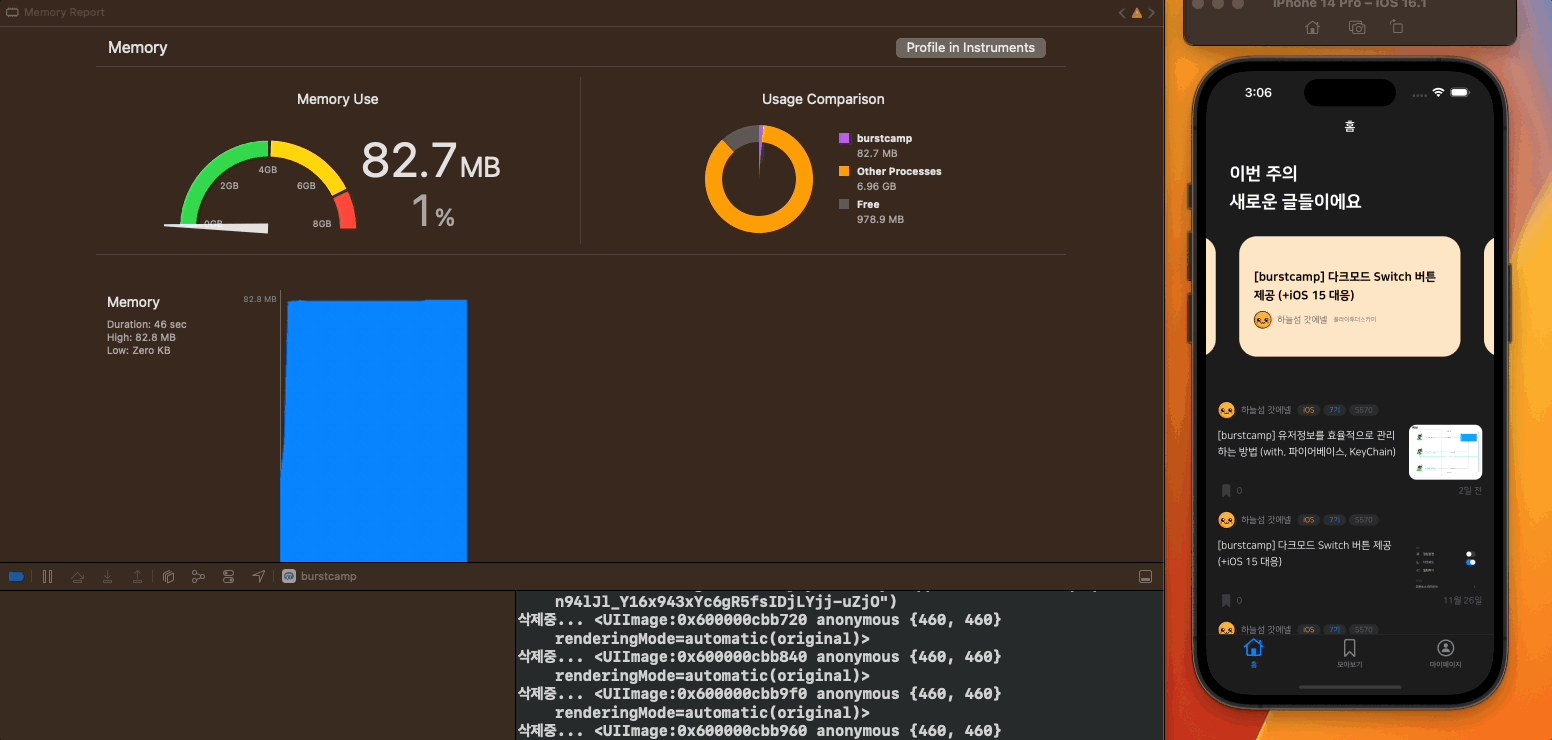This screenshot has height=740, width=1552.
Task: Click the Memory Report title icon
Action: (12, 13)
